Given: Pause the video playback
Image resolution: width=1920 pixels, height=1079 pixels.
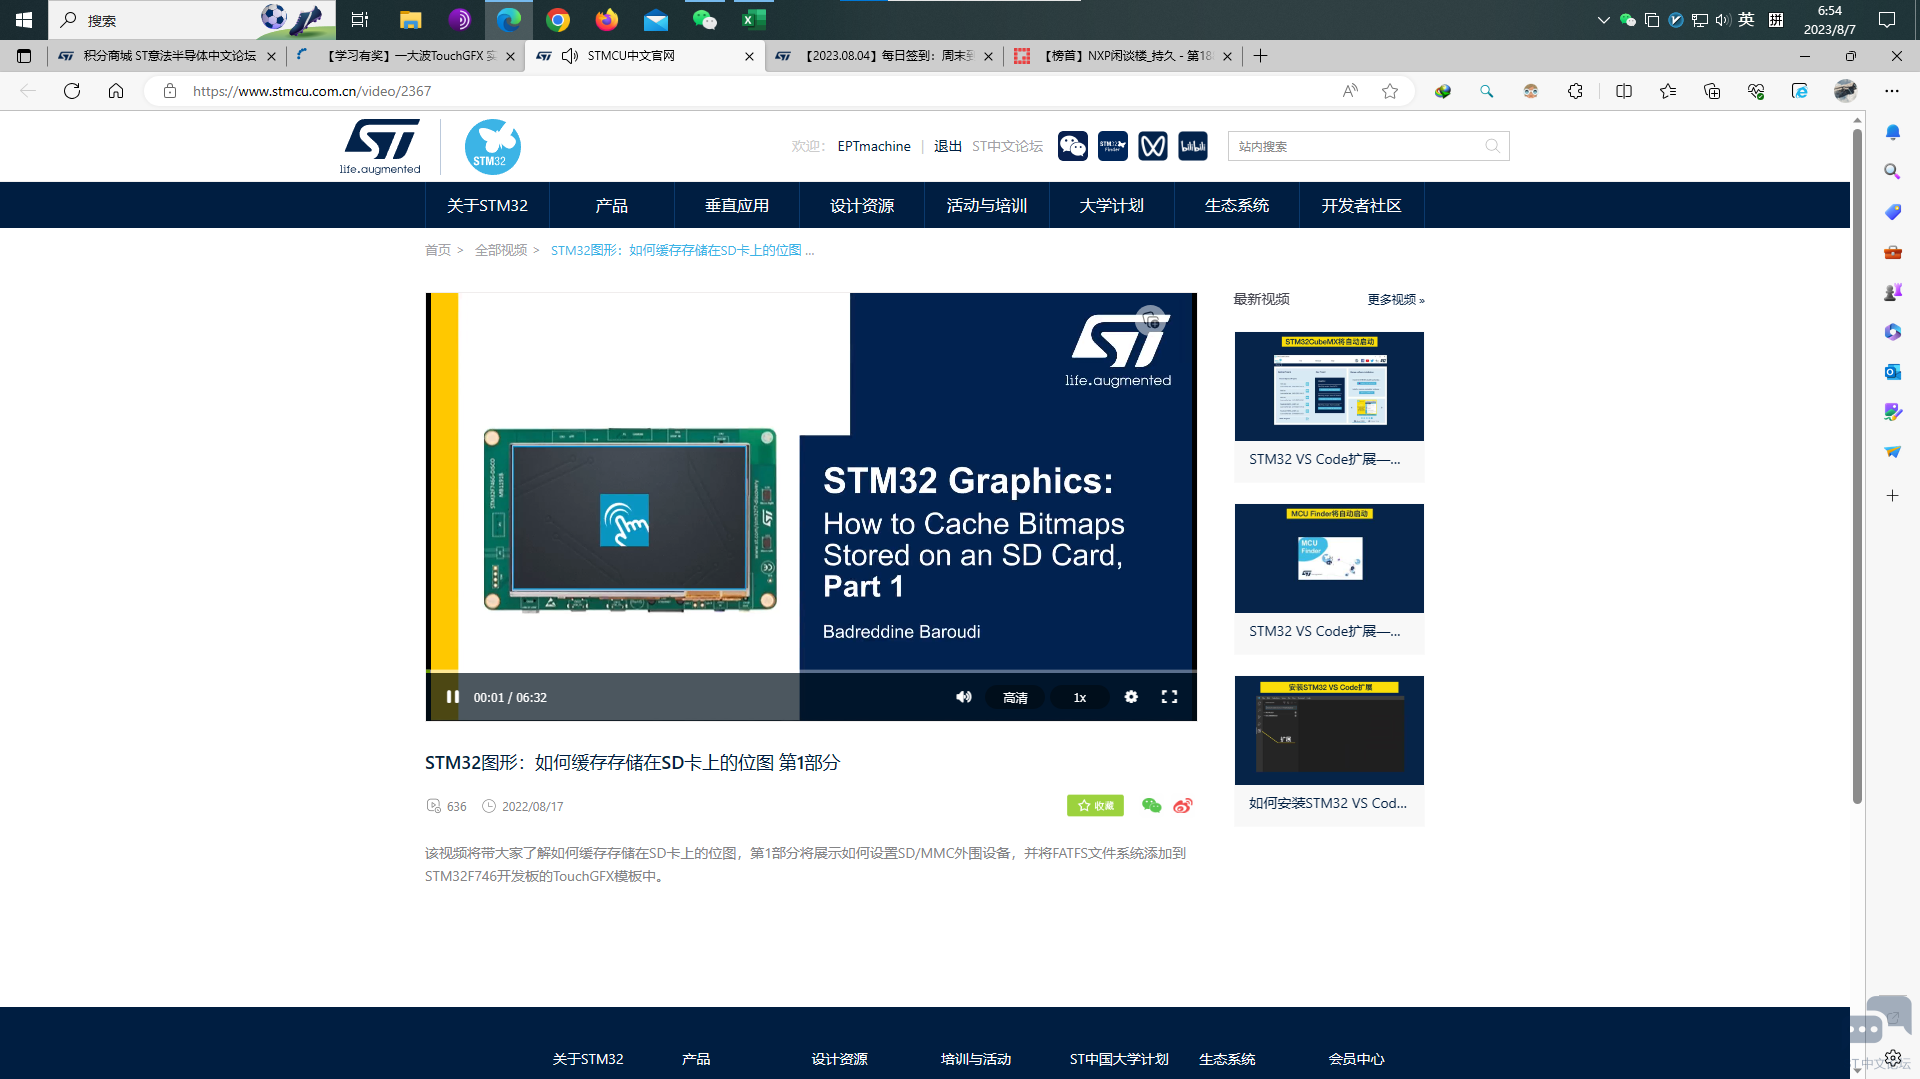Looking at the screenshot, I should [452, 697].
